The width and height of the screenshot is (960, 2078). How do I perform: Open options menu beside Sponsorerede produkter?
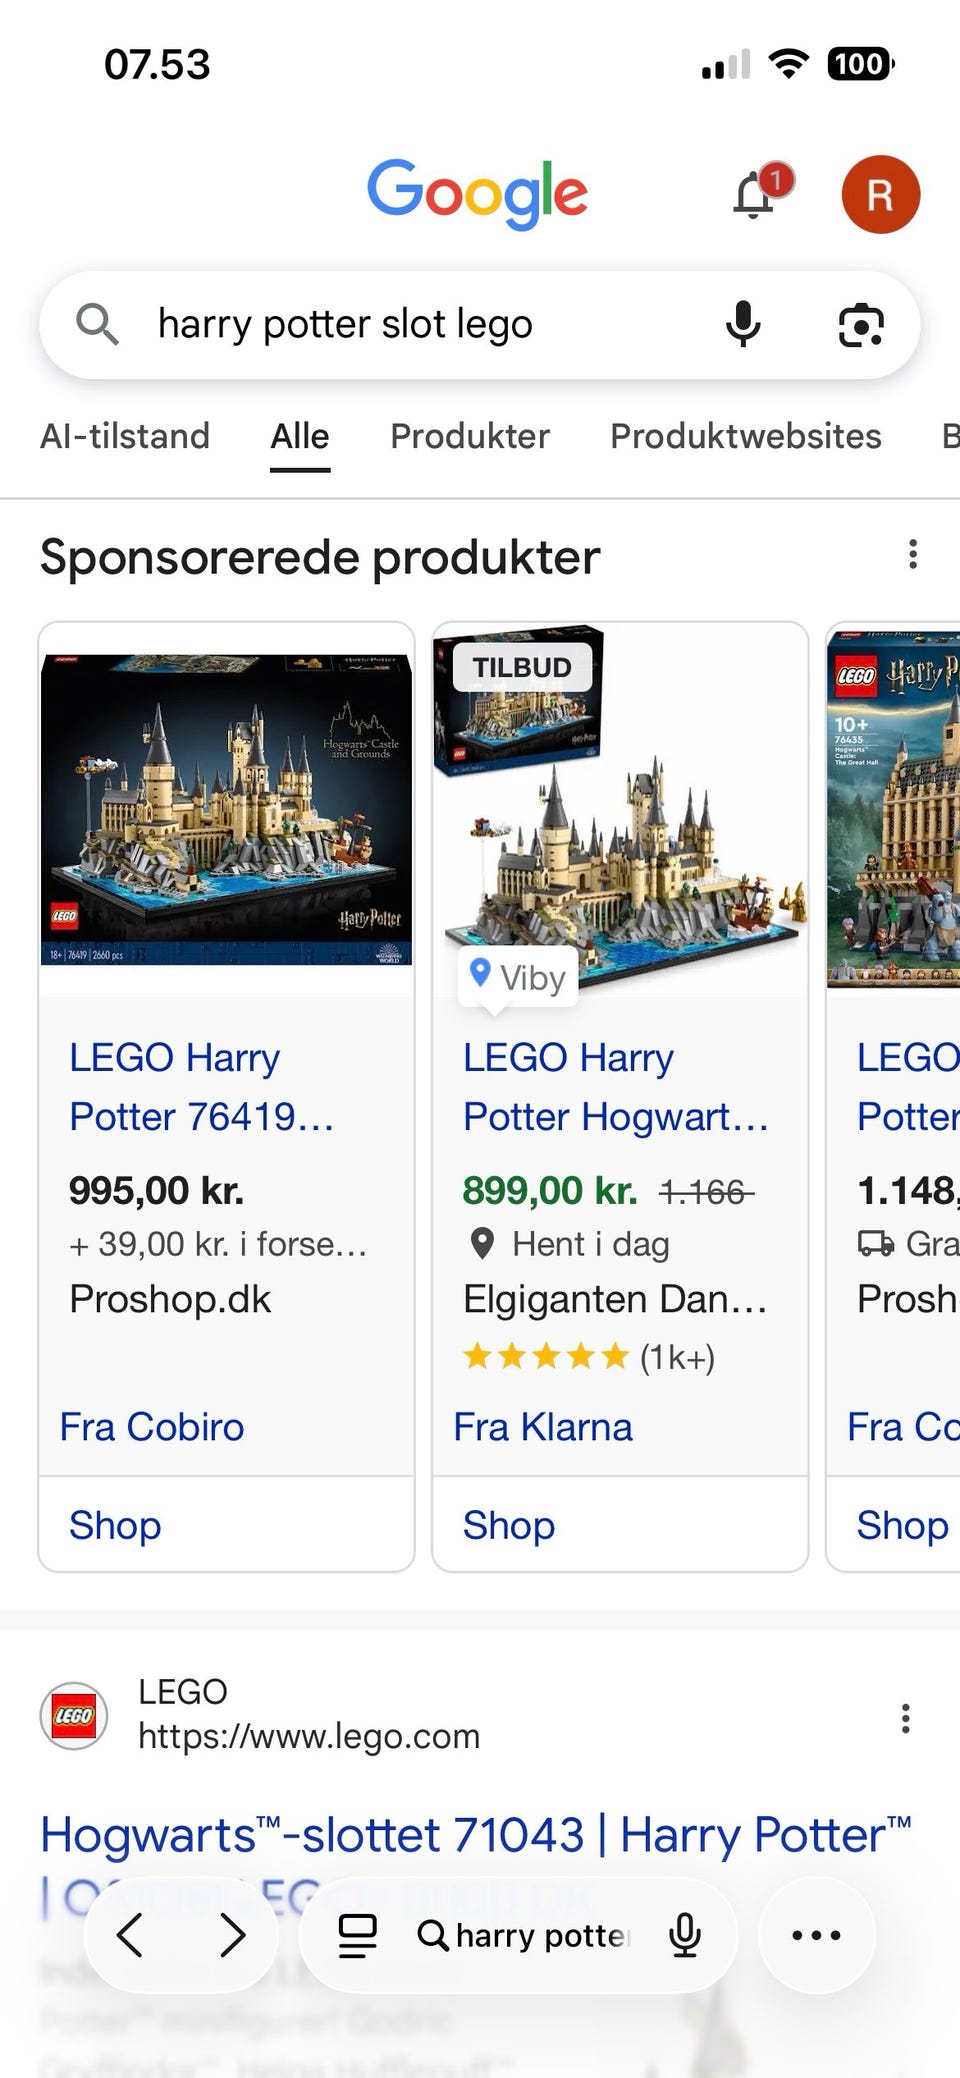[912, 555]
